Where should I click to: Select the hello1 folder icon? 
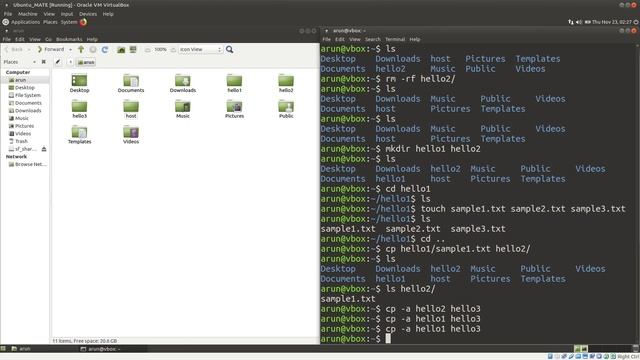pos(234,83)
